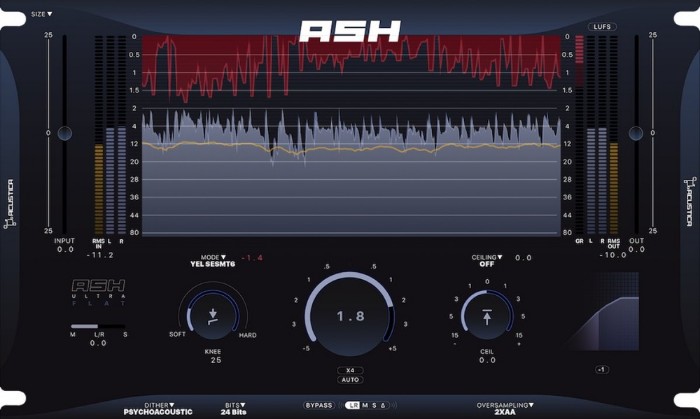Image resolution: width=700 pixels, height=419 pixels.
Task: Click the ASH Ultra Flat logo
Action: click(99, 292)
